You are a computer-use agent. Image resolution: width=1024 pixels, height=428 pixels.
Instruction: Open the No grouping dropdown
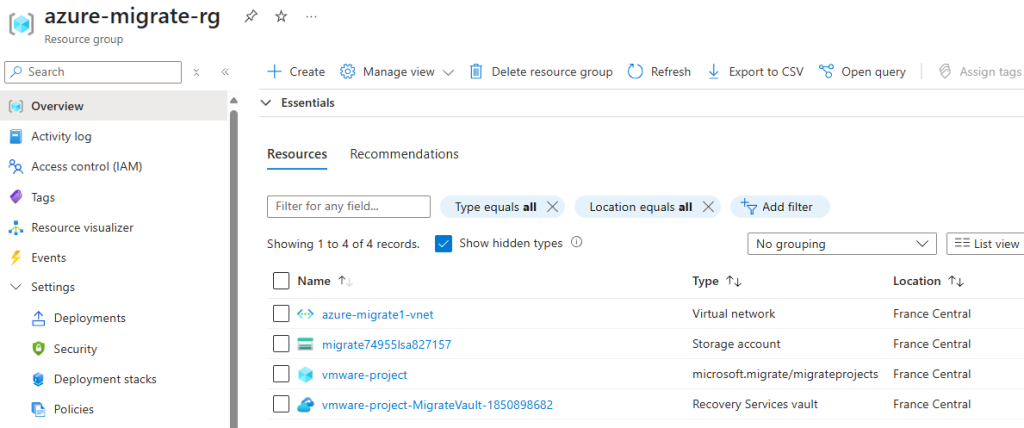click(842, 244)
